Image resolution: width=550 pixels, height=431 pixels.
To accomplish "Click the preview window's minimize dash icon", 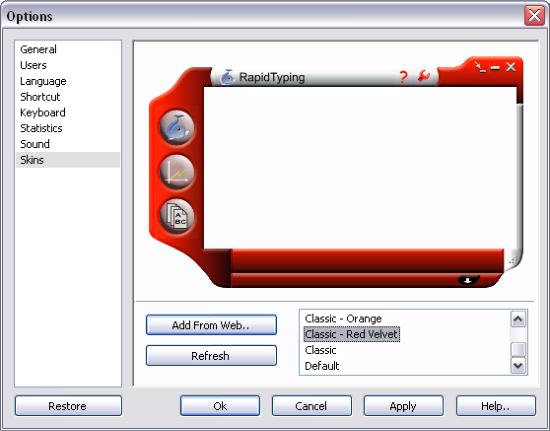I will coord(495,68).
